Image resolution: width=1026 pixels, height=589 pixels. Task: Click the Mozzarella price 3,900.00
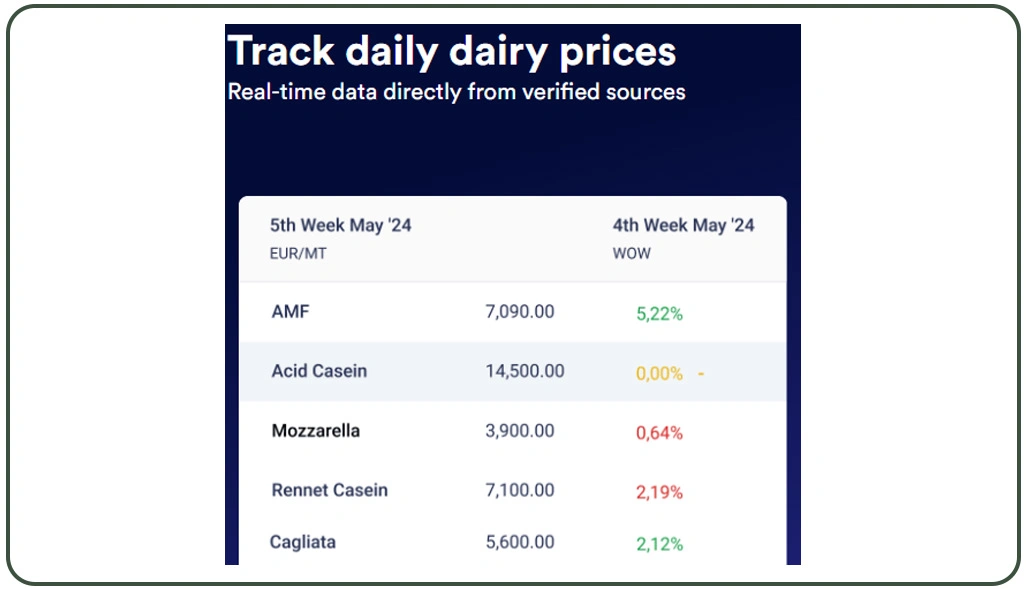(x=519, y=431)
